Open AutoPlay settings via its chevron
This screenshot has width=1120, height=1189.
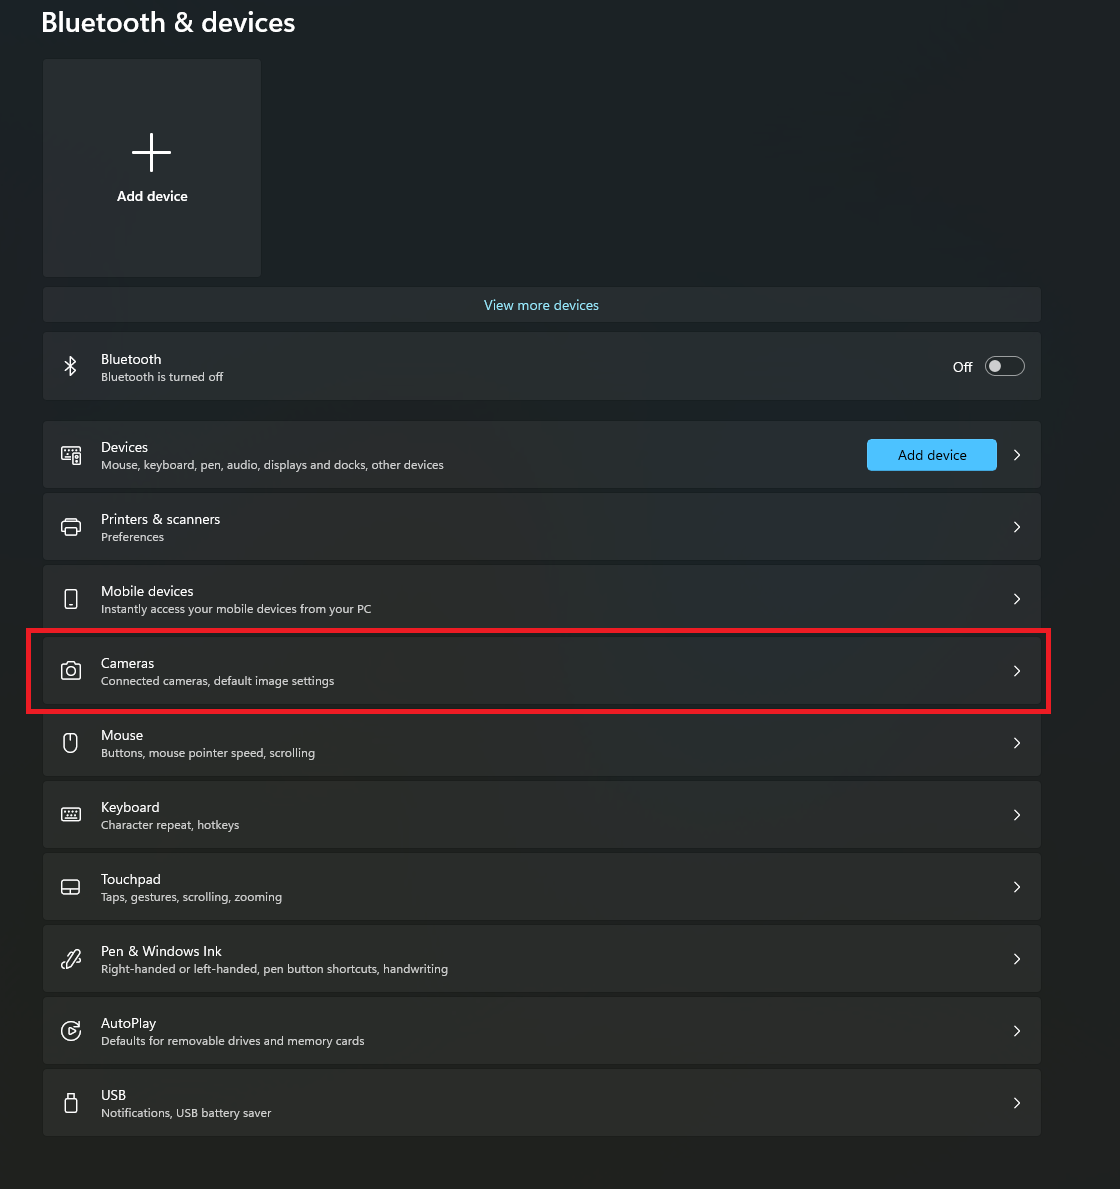(1017, 1031)
